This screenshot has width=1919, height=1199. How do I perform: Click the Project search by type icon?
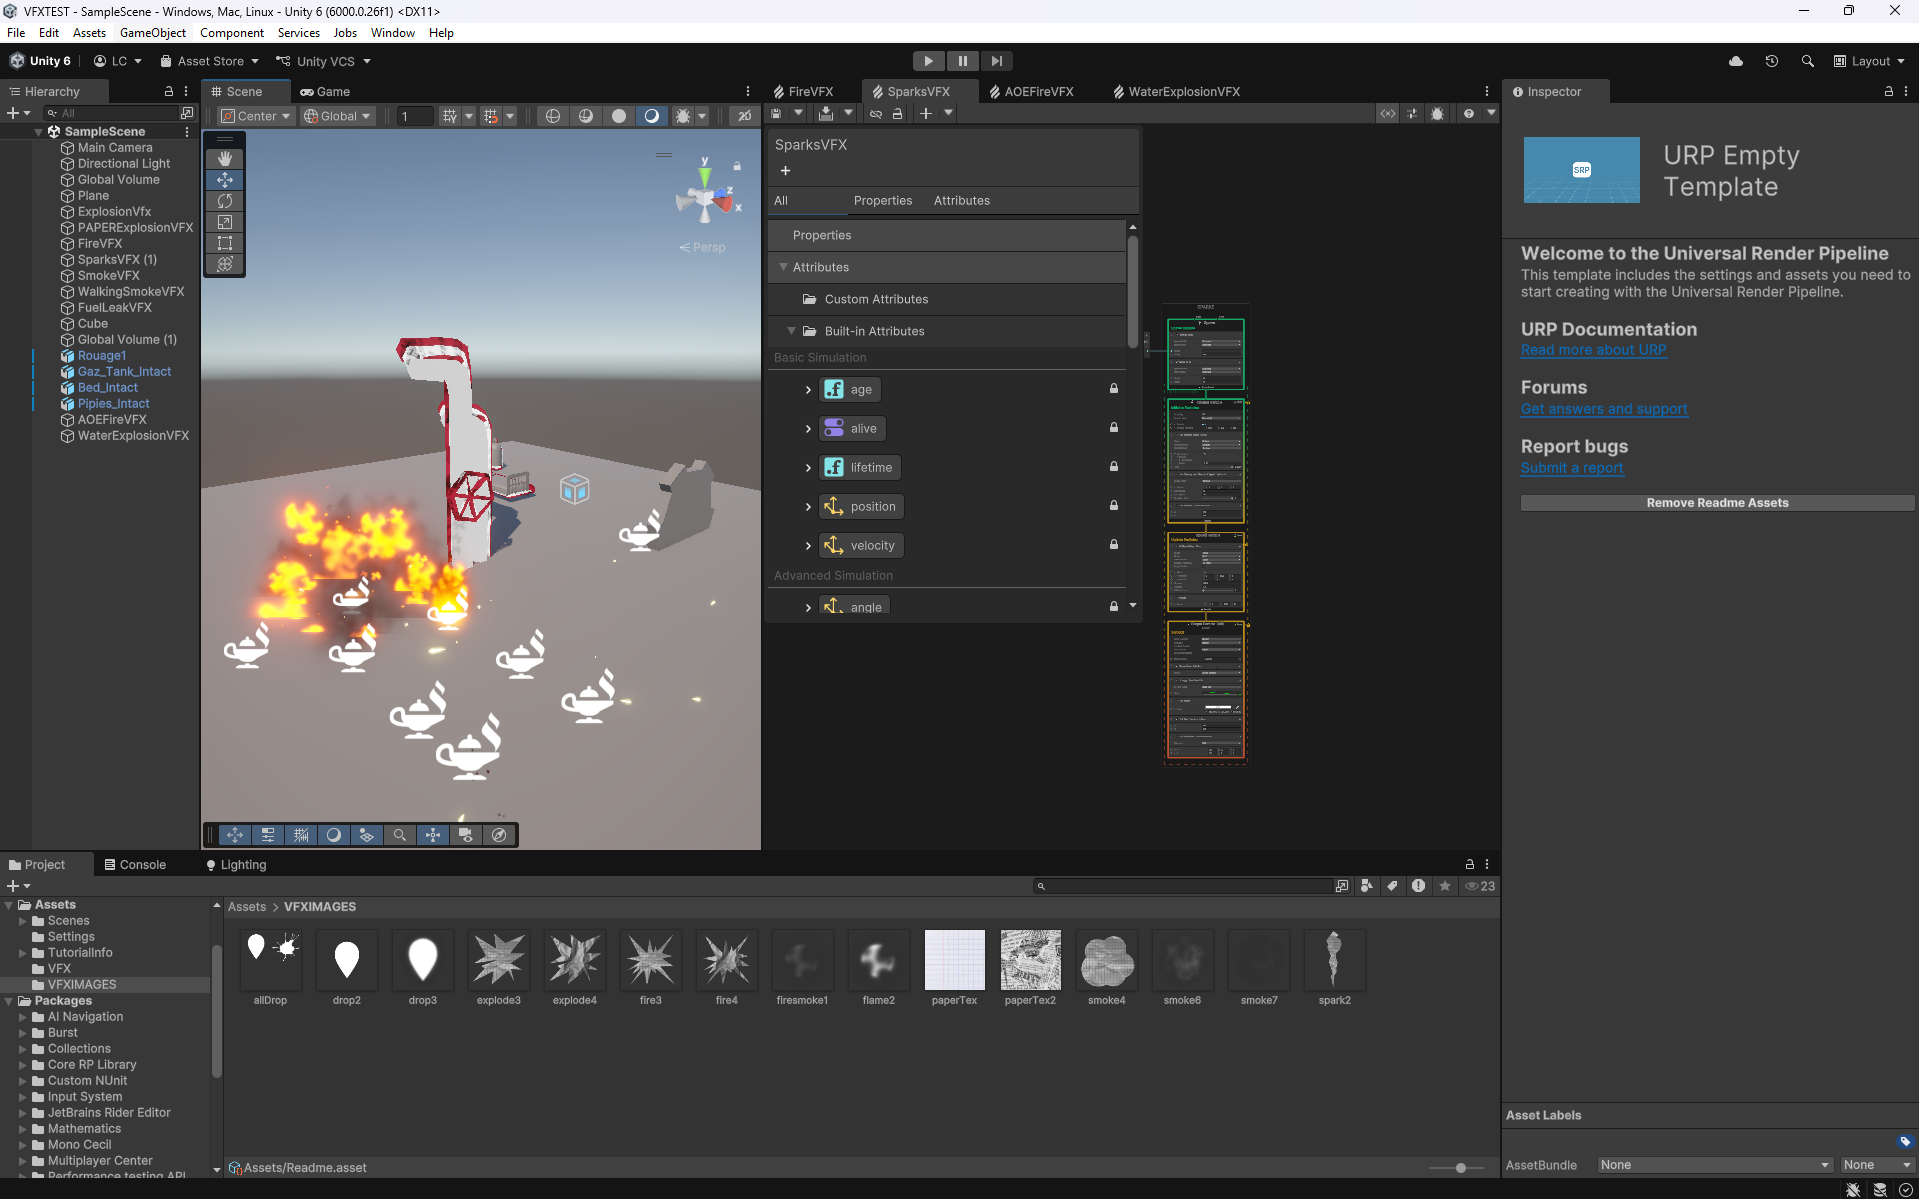point(1367,886)
